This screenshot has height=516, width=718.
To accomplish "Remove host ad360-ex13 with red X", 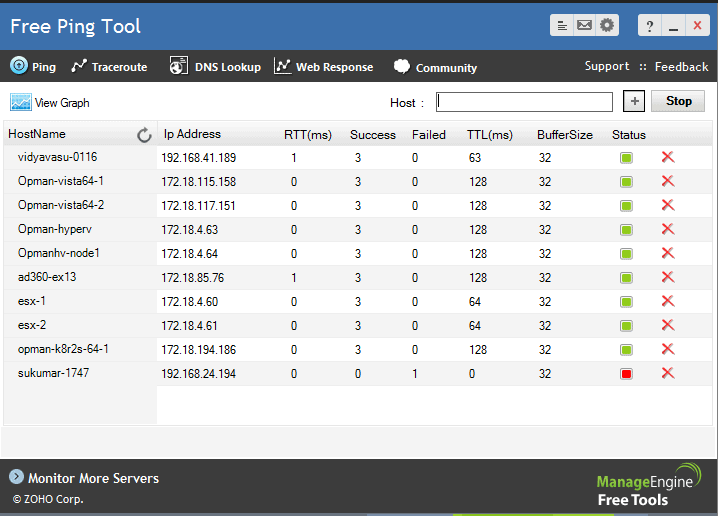I will (x=668, y=277).
